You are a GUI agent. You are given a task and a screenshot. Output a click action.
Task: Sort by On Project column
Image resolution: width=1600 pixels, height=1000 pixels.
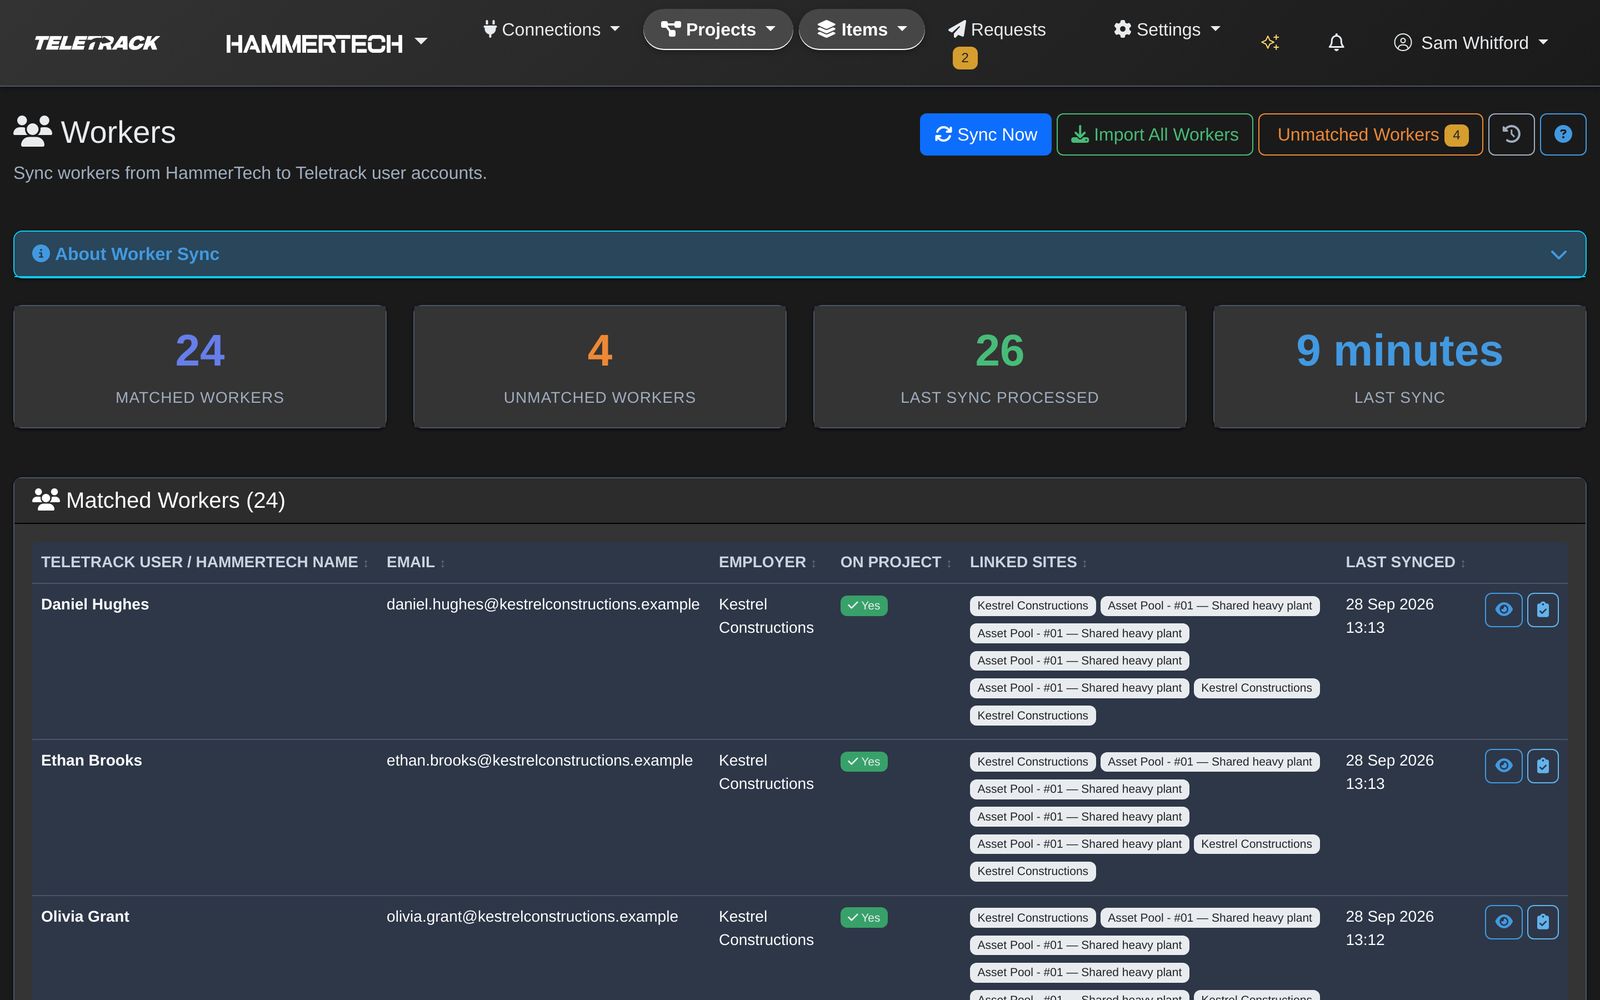coord(895,562)
